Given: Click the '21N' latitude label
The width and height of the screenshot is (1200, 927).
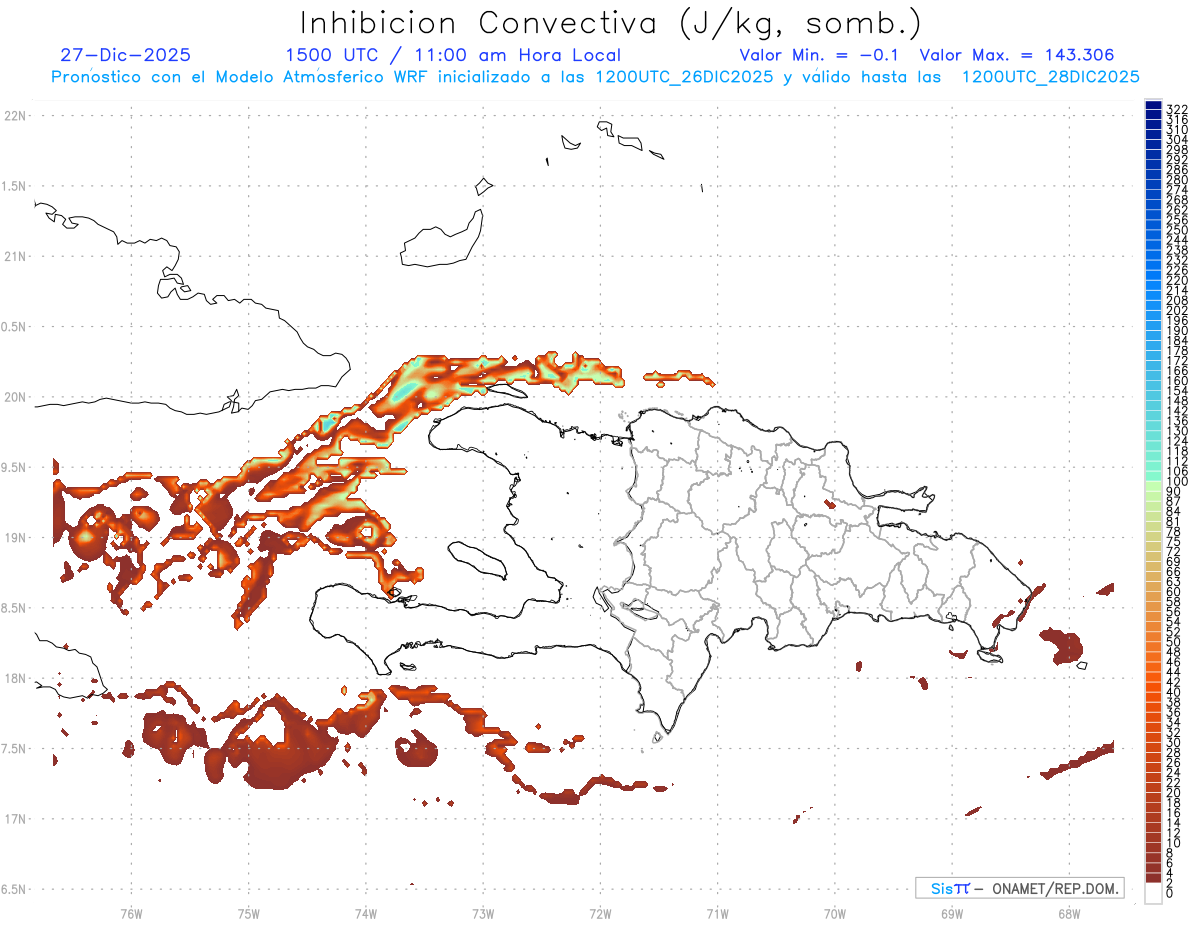Looking at the screenshot, I should coord(14,257).
